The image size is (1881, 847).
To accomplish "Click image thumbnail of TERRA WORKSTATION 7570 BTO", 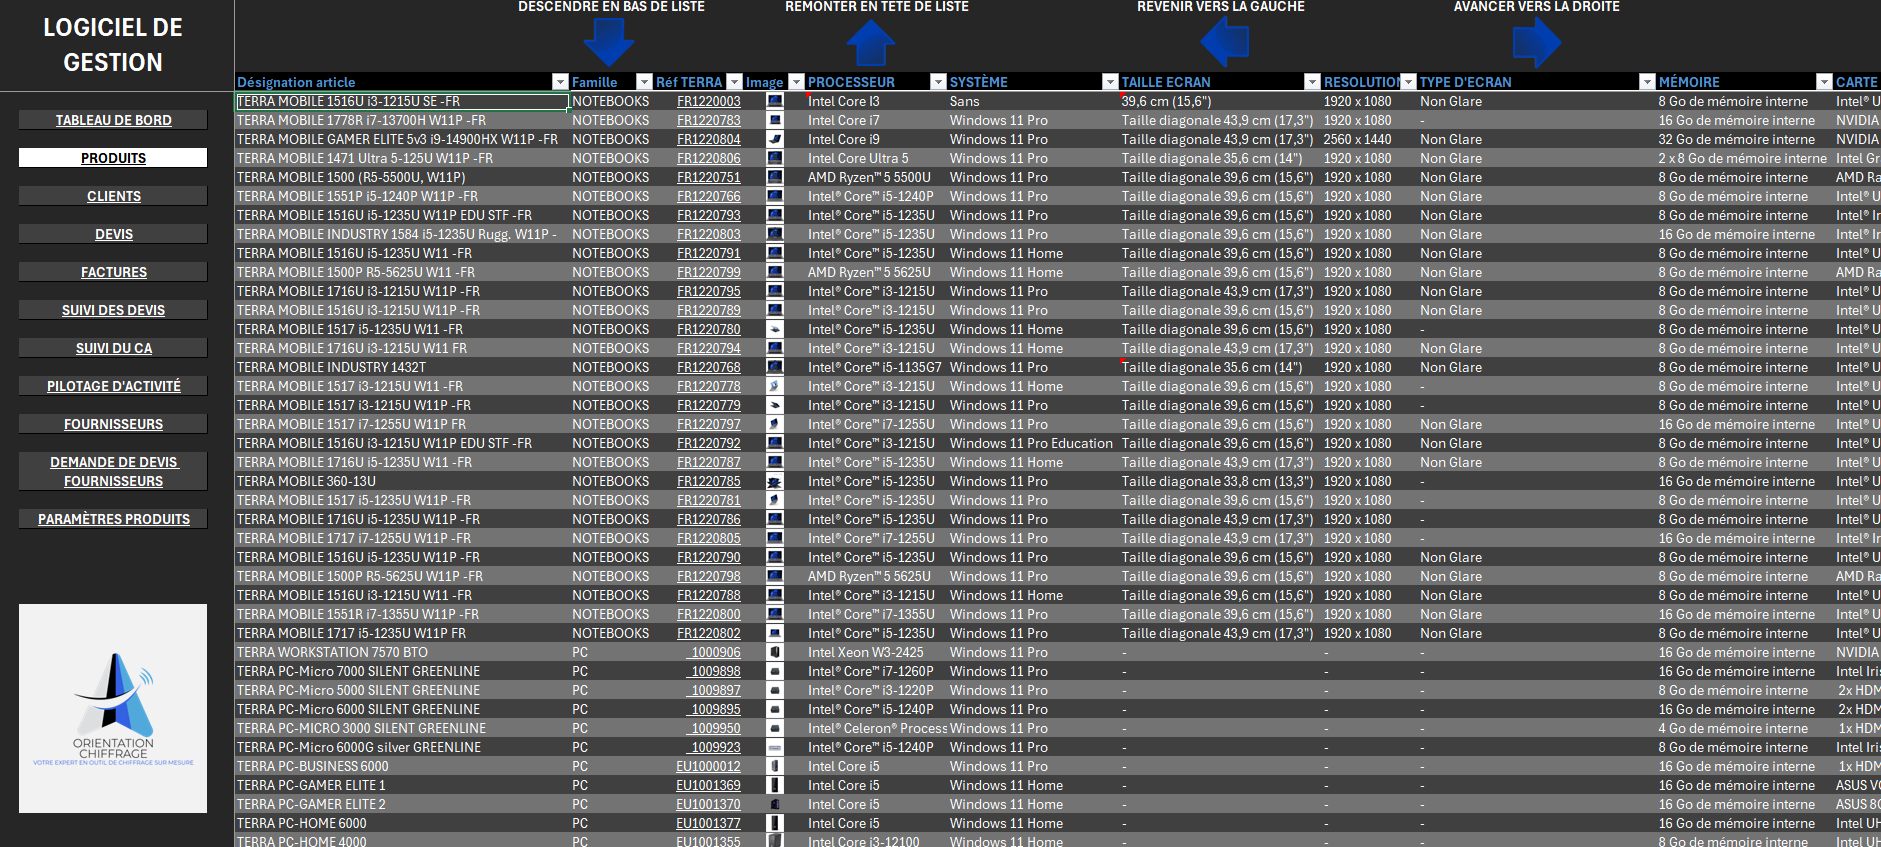I will tap(775, 652).
